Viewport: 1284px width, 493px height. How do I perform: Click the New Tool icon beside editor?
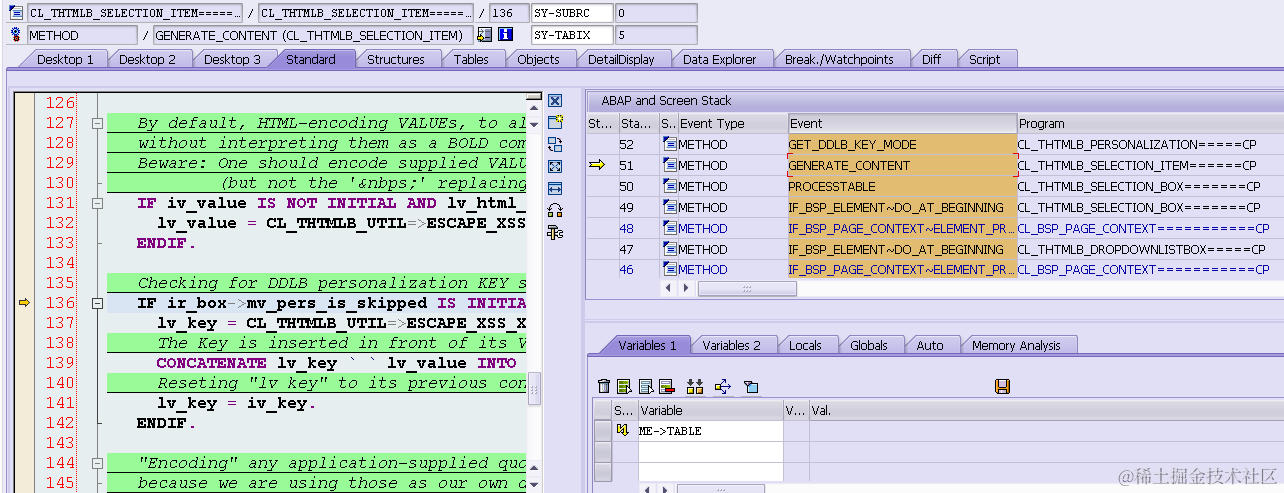tap(555, 123)
